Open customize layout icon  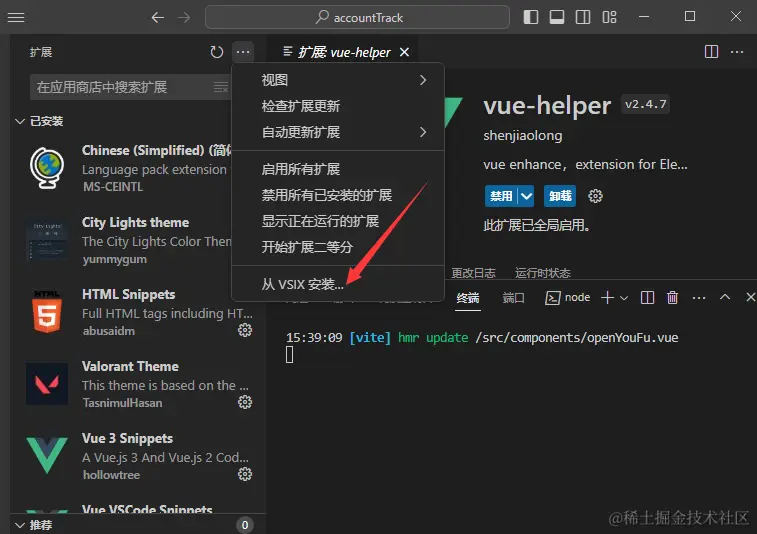click(x=609, y=17)
